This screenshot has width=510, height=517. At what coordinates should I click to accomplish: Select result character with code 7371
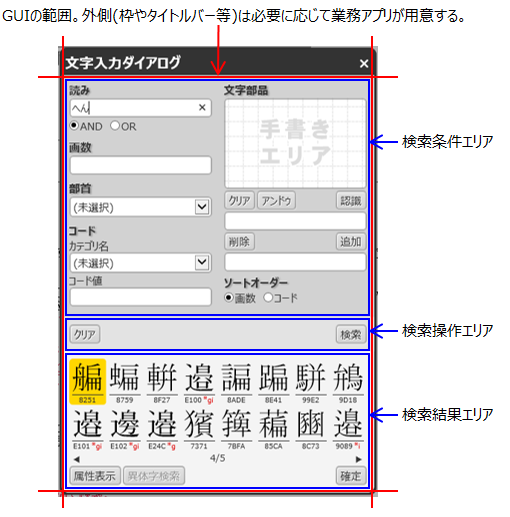199,428
